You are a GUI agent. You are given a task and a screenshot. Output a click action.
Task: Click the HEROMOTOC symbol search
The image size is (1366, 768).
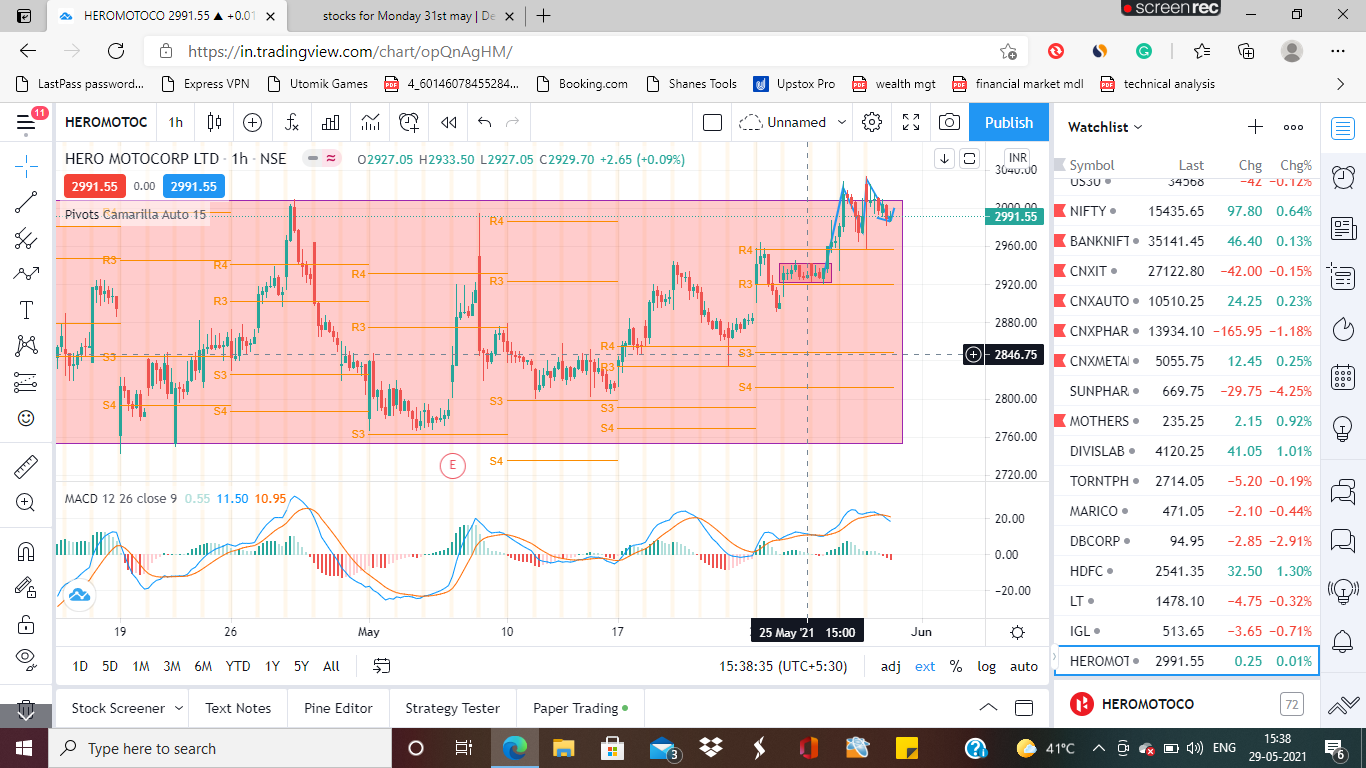pyautogui.click(x=106, y=122)
